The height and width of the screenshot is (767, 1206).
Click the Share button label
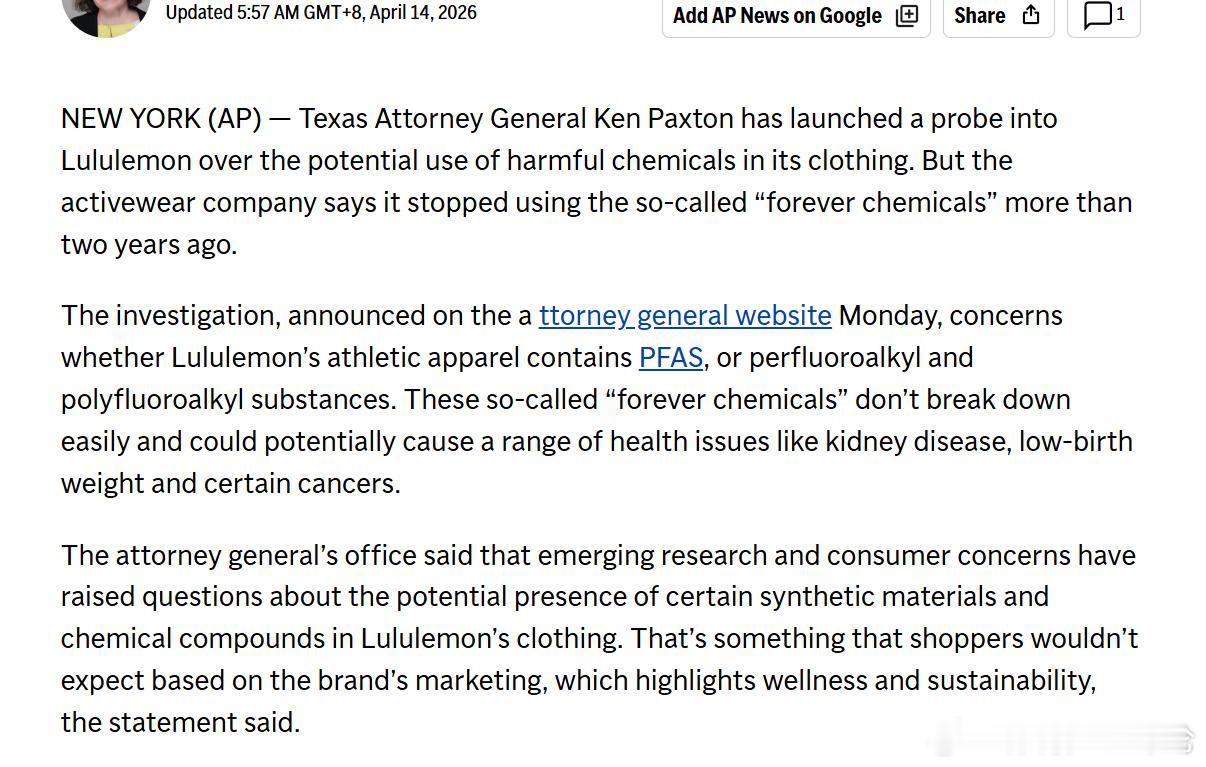(x=979, y=15)
